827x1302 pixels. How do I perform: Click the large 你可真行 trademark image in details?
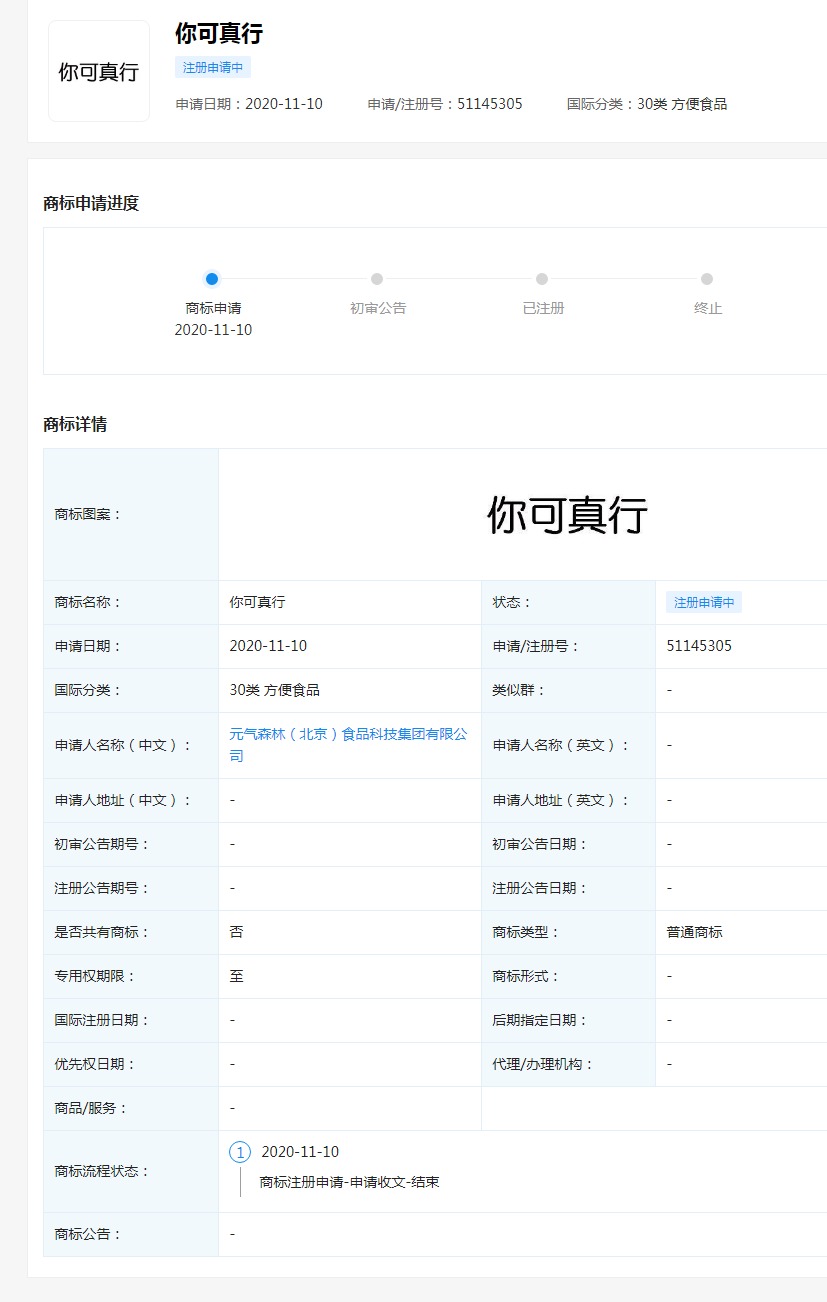568,515
